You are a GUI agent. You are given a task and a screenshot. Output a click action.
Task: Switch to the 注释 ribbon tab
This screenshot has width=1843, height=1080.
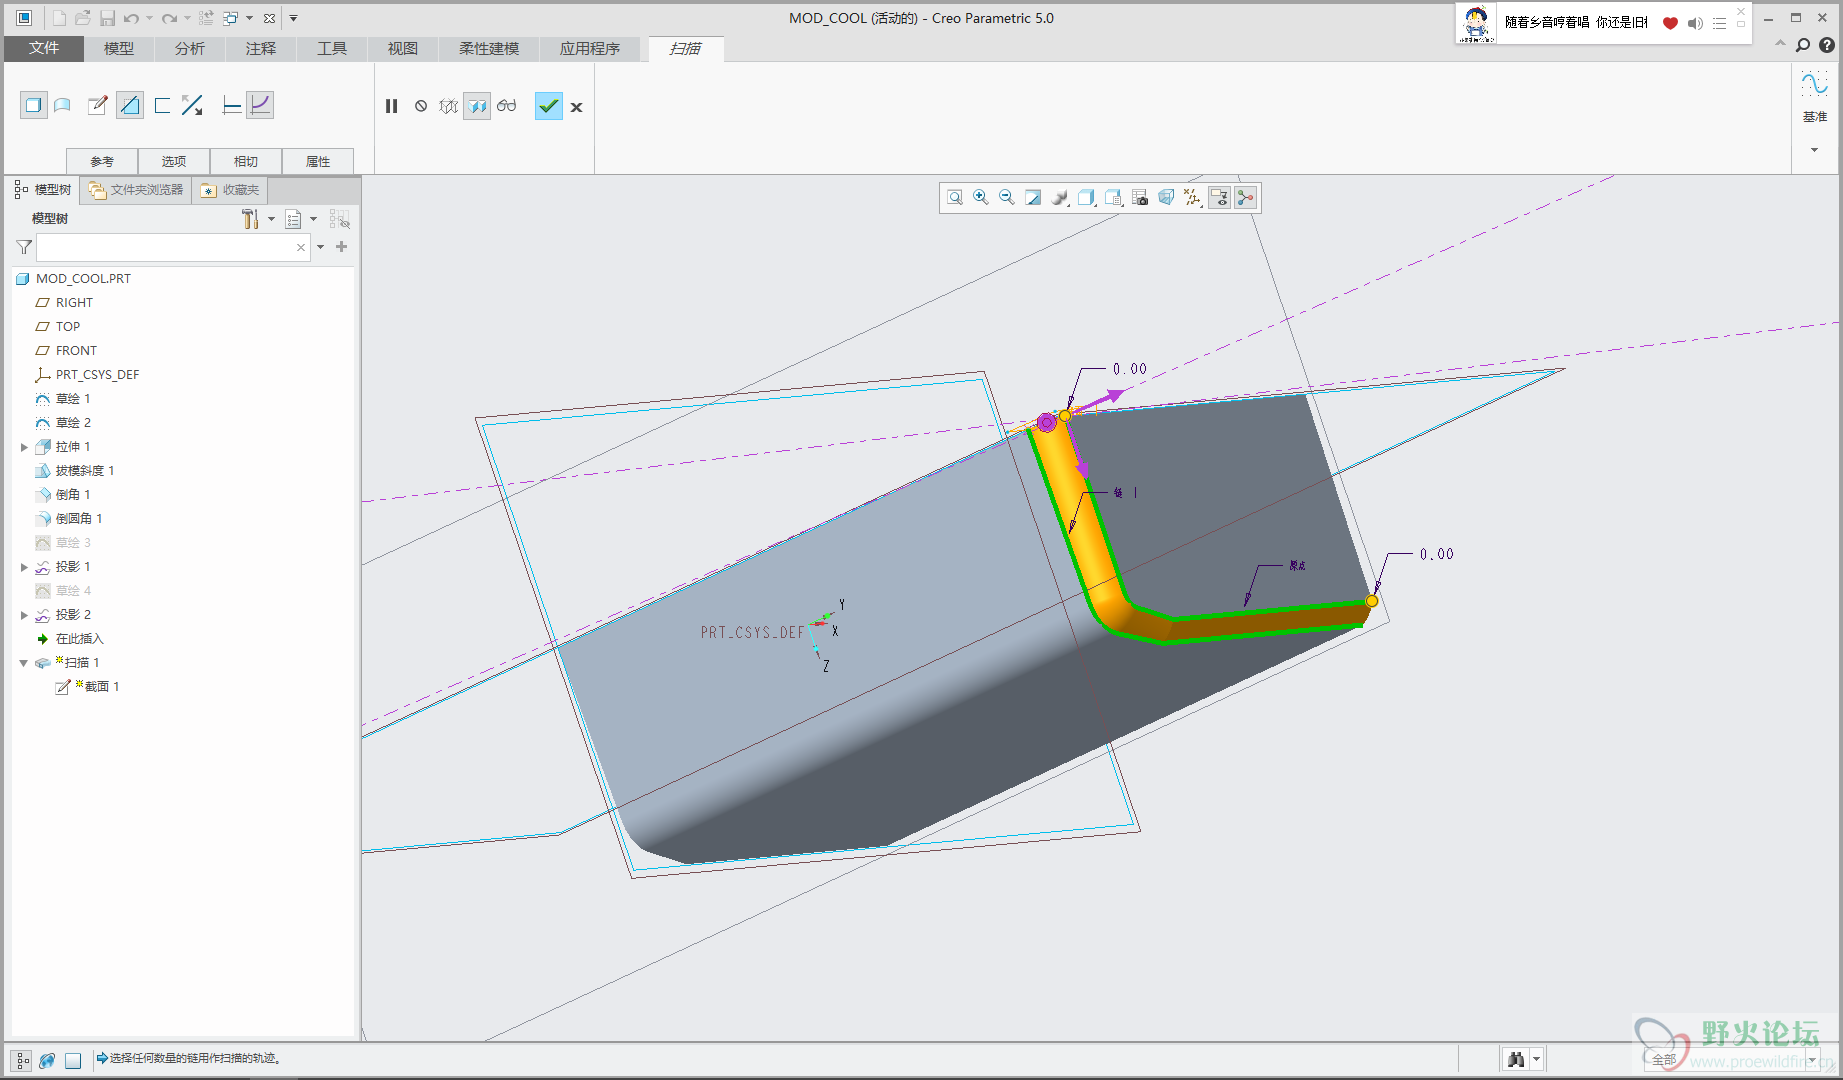261,48
